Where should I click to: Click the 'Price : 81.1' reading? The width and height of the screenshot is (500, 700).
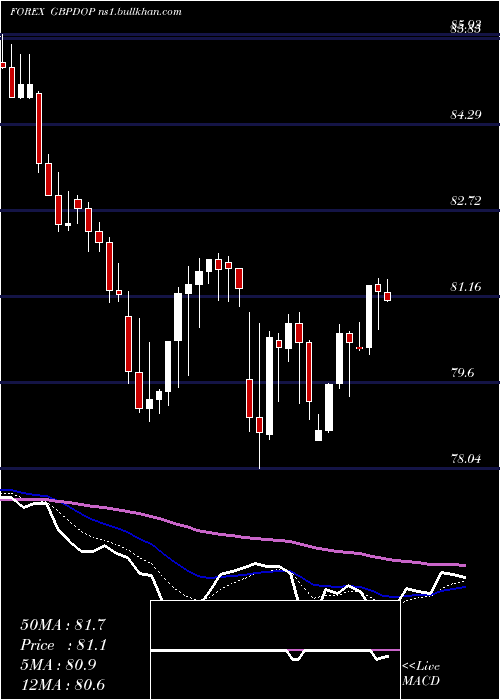[63, 645]
